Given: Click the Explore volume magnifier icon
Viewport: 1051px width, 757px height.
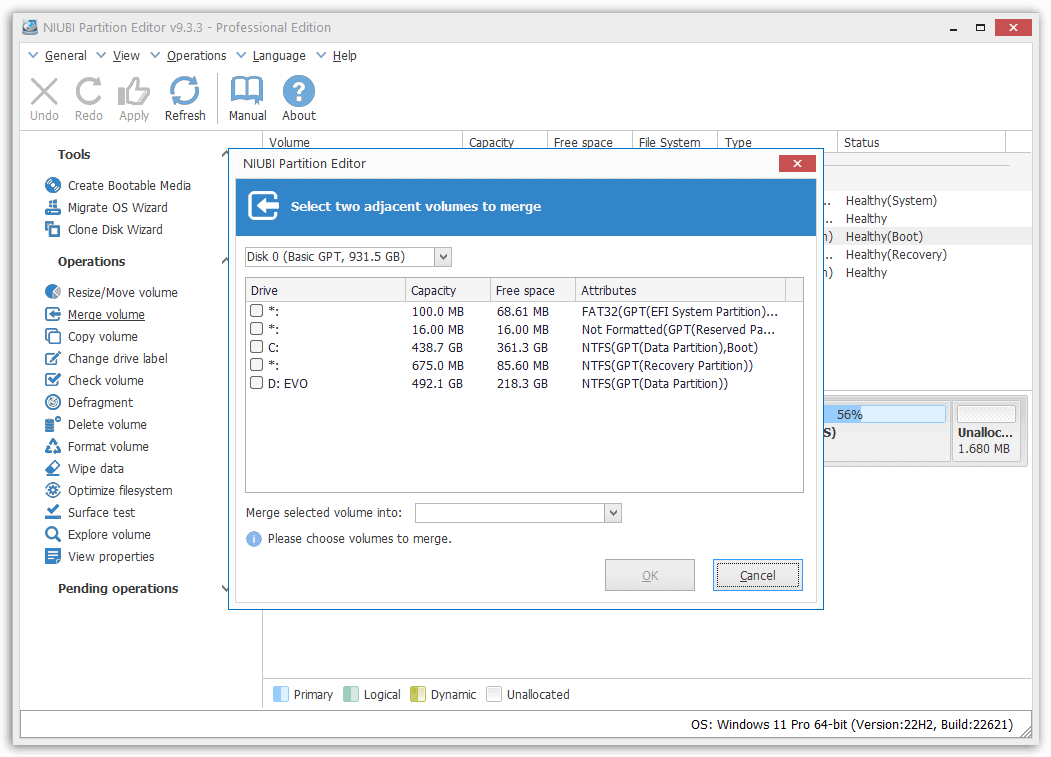Looking at the screenshot, I should pyautogui.click(x=53, y=534).
